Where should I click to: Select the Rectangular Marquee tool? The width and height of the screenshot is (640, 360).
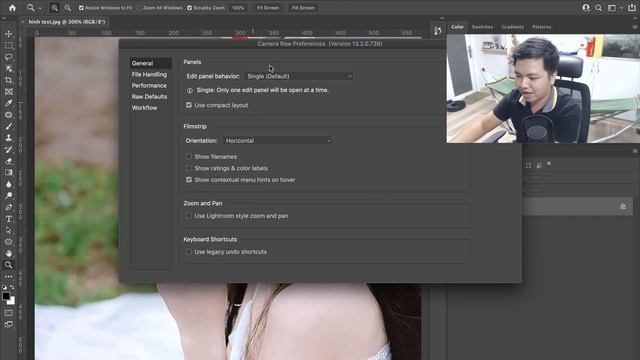9,46
